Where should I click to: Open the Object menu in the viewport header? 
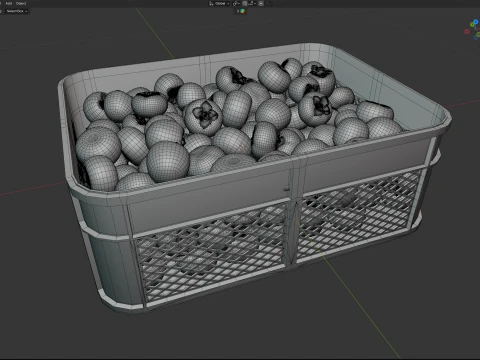pyautogui.click(x=21, y=3)
